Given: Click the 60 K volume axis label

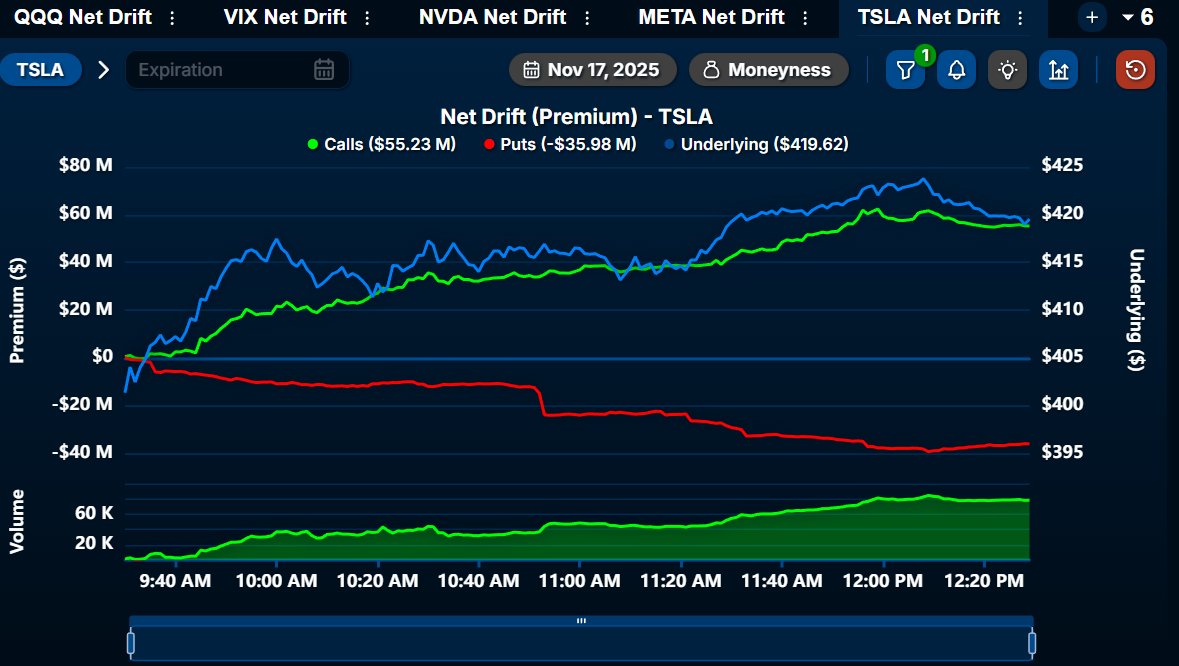Looking at the screenshot, I should [94, 513].
